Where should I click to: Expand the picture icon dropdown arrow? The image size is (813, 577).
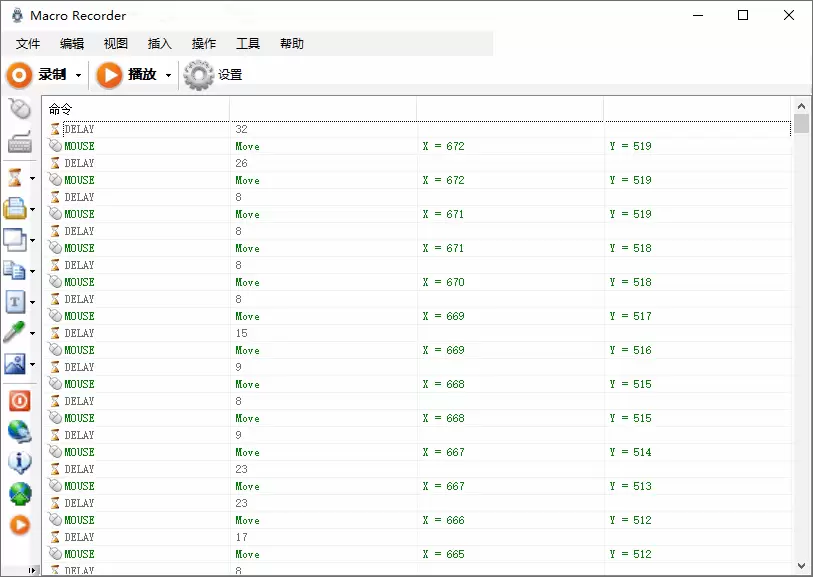tap(32, 364)
